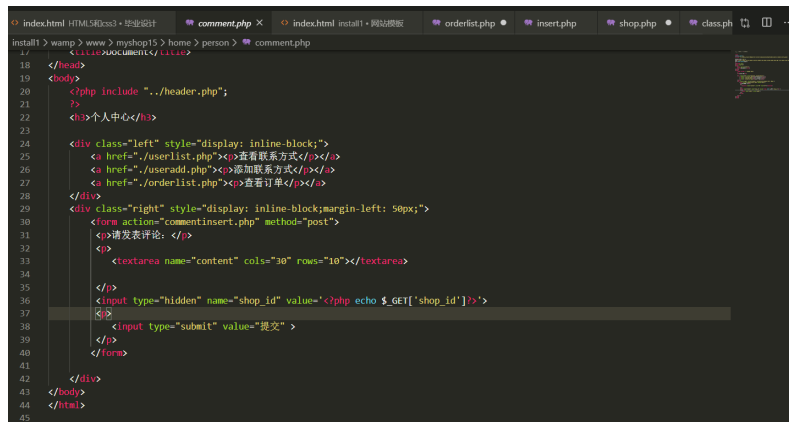Viewport: 801px width, 425px height.
Task: Click PHP file icon on comment.php tab
Action: [190, 23]
